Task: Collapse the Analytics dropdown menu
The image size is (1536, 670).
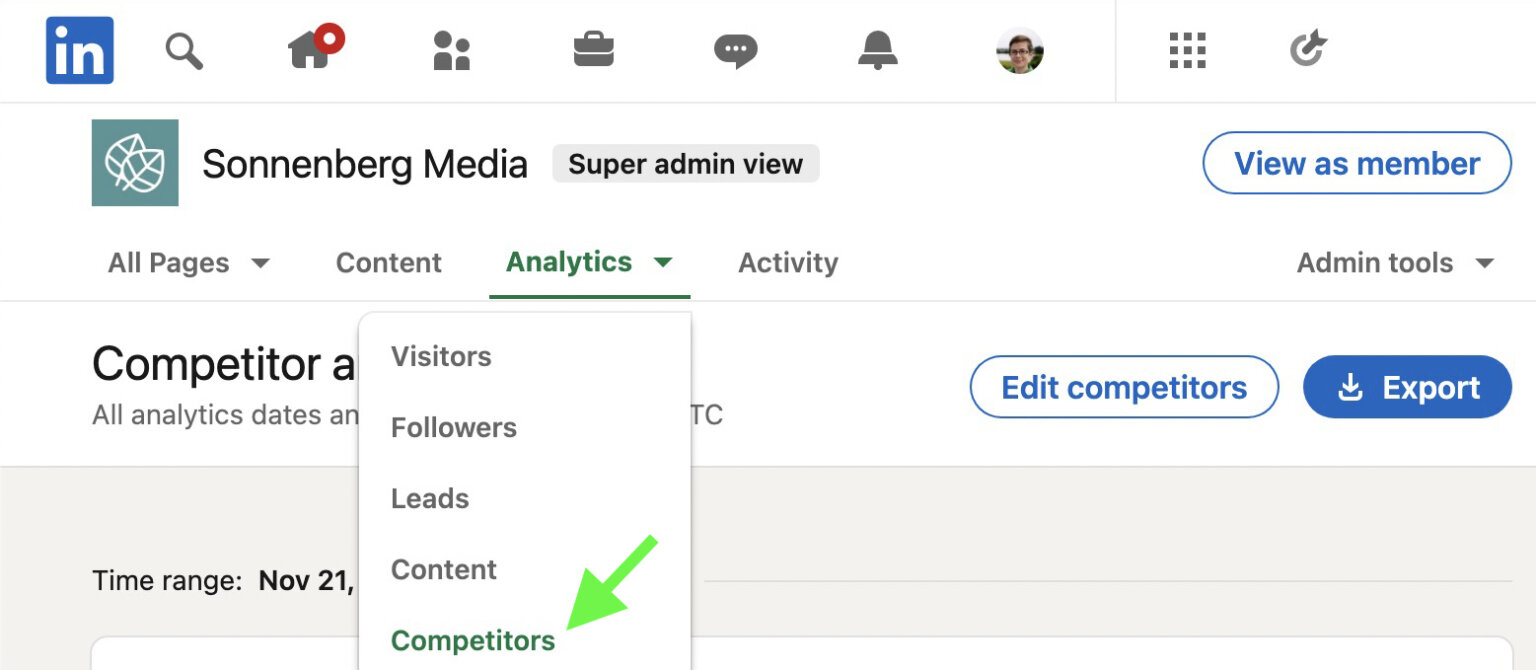Action: tap(588, 262)
